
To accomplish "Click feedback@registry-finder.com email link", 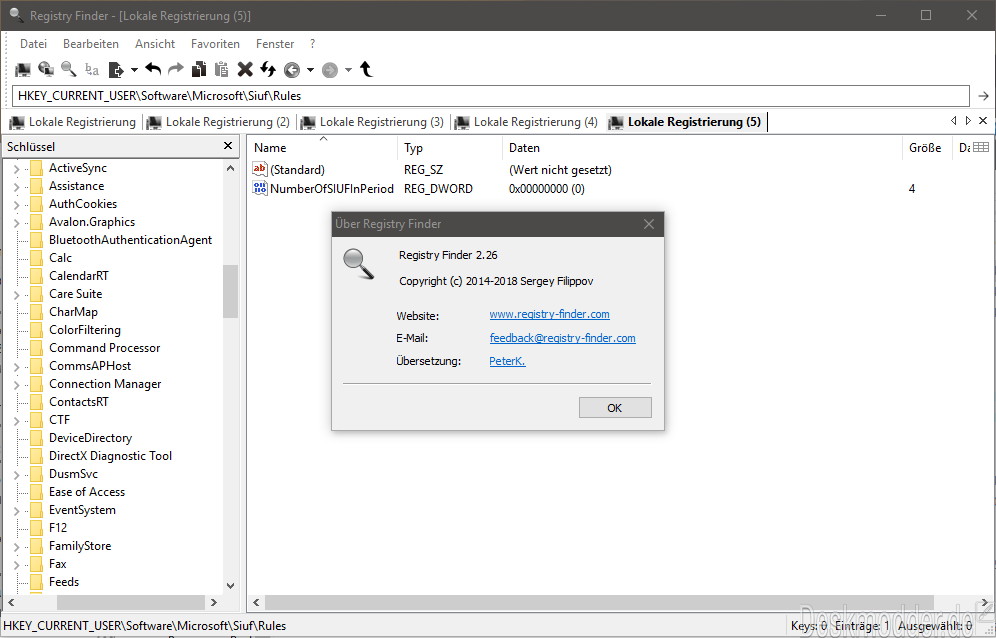I will tap(562, 338).
